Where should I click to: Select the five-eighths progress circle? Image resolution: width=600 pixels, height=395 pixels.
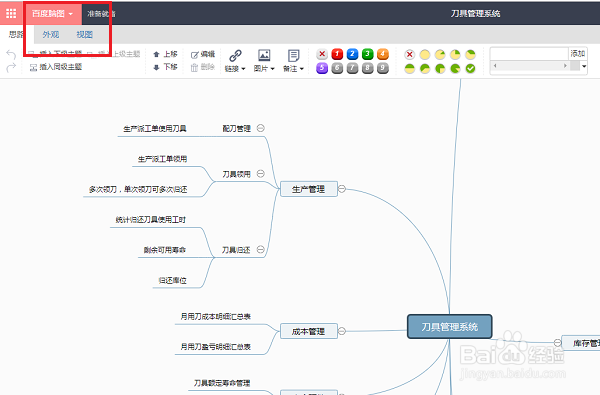(x=425, y=69)
